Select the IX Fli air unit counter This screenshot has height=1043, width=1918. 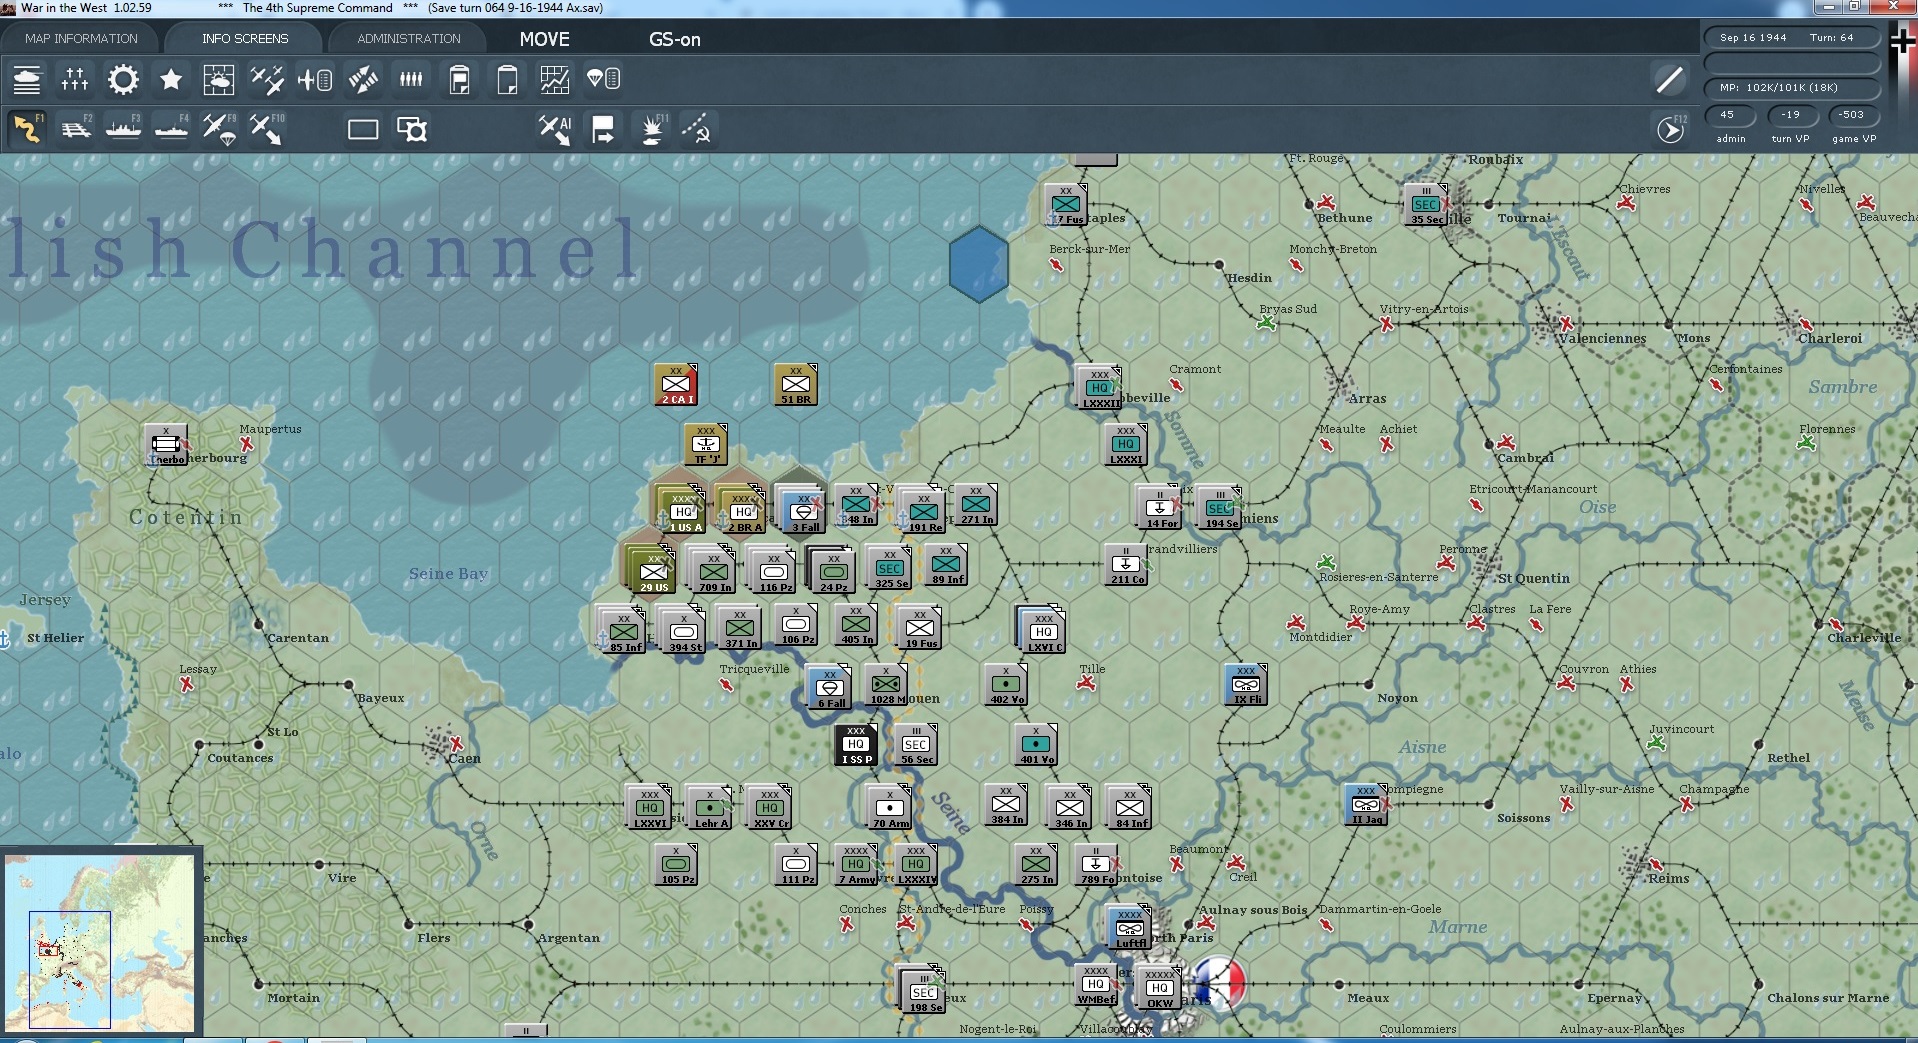[1246, 685]
